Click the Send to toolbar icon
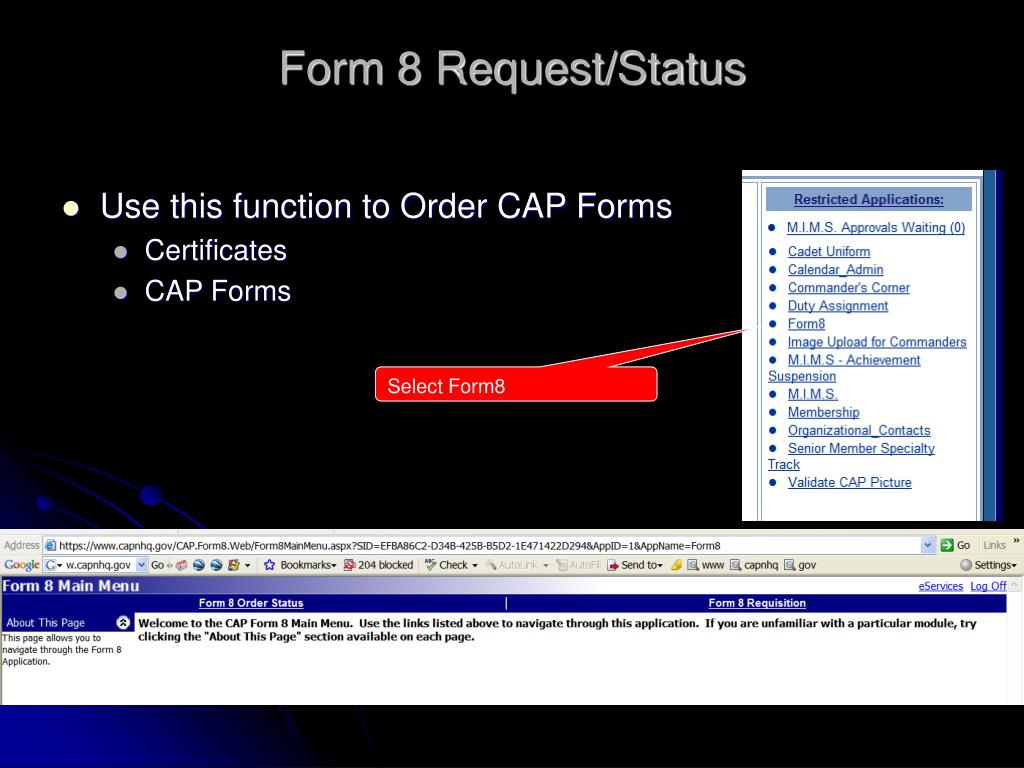Screen dimensions: 1024x768 point(613,565)
